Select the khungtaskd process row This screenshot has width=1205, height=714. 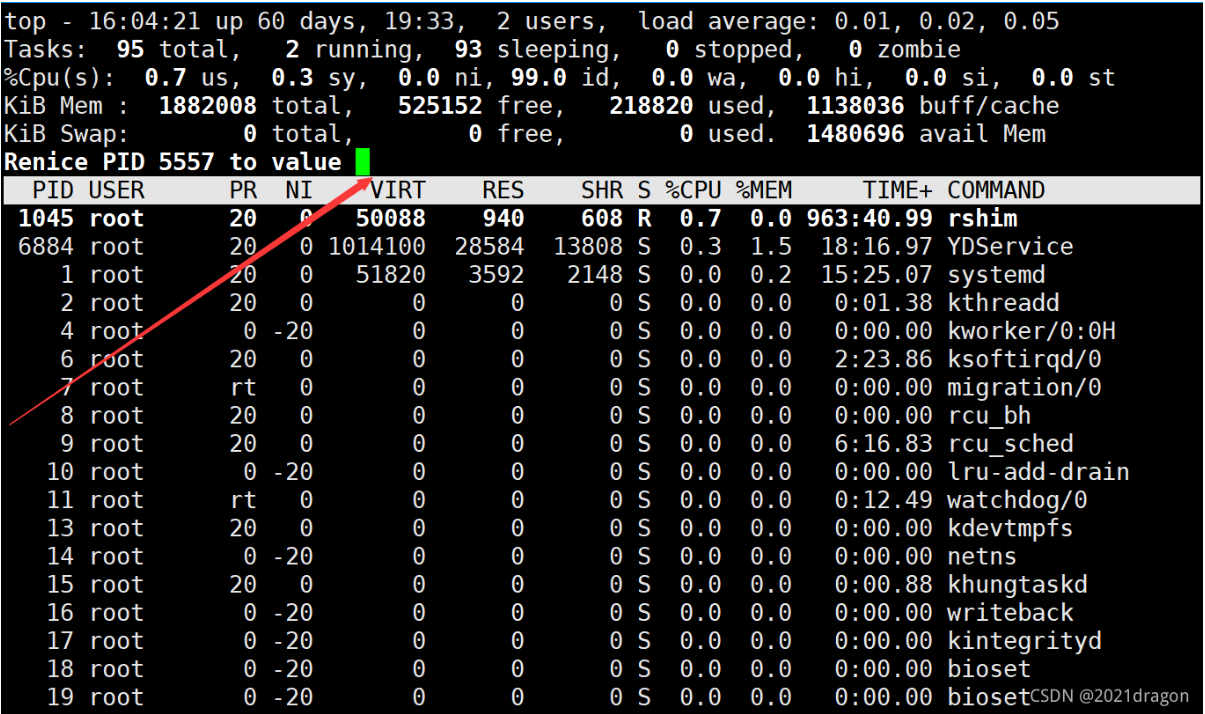coord(1017,584)
